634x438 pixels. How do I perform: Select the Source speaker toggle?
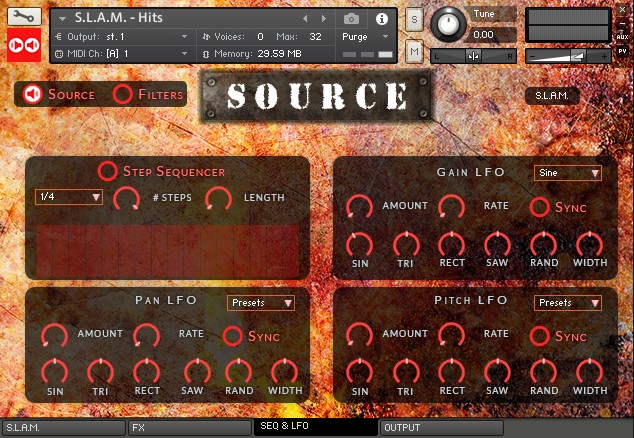pos(33,94)
